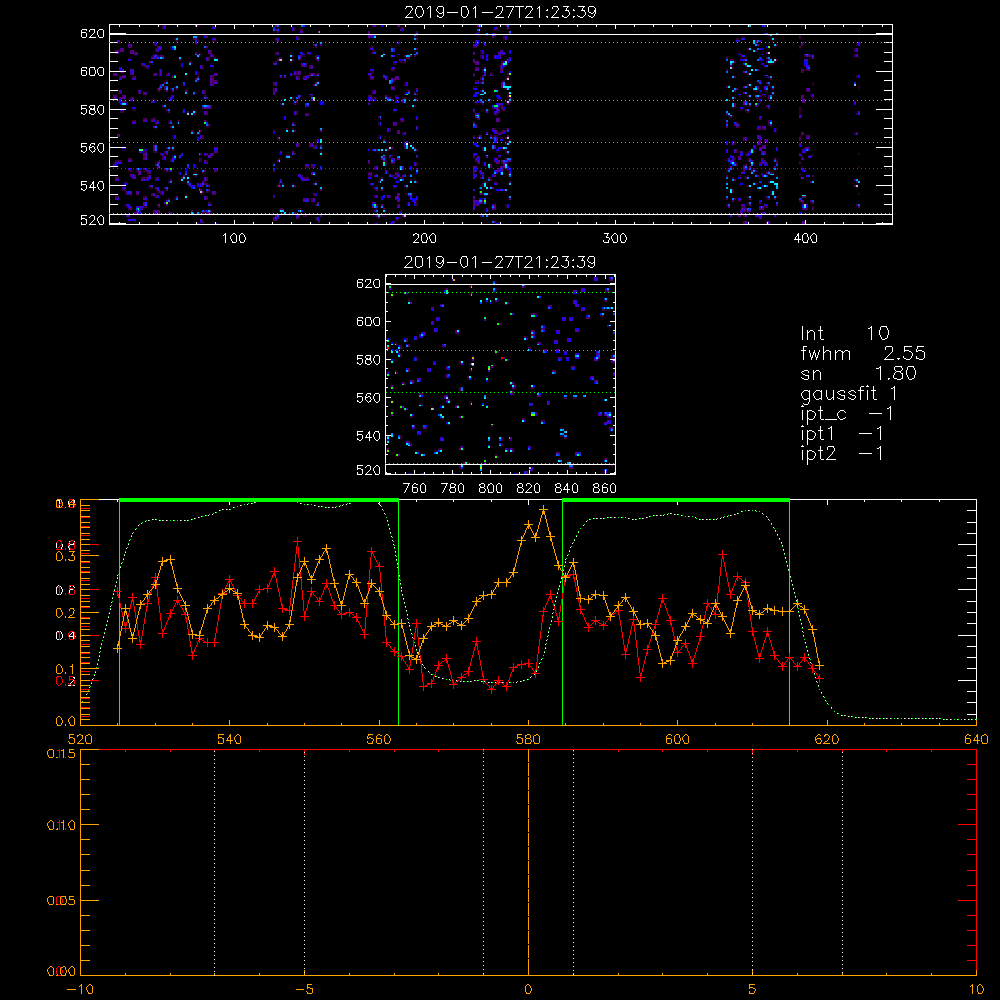1000x1000 pixels.
Task: Click the top plot title 2019-01-27T21:23:39
Action: (x=501, y=12)
